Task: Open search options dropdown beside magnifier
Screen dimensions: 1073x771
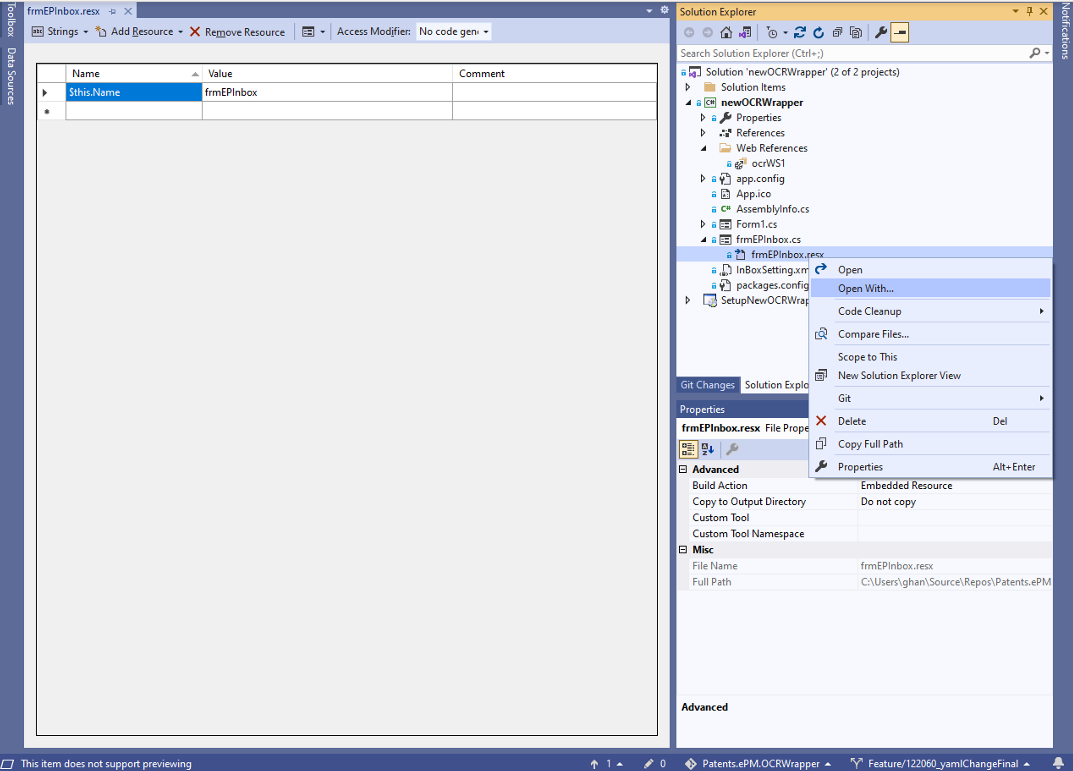Action: coord(1047,53)
